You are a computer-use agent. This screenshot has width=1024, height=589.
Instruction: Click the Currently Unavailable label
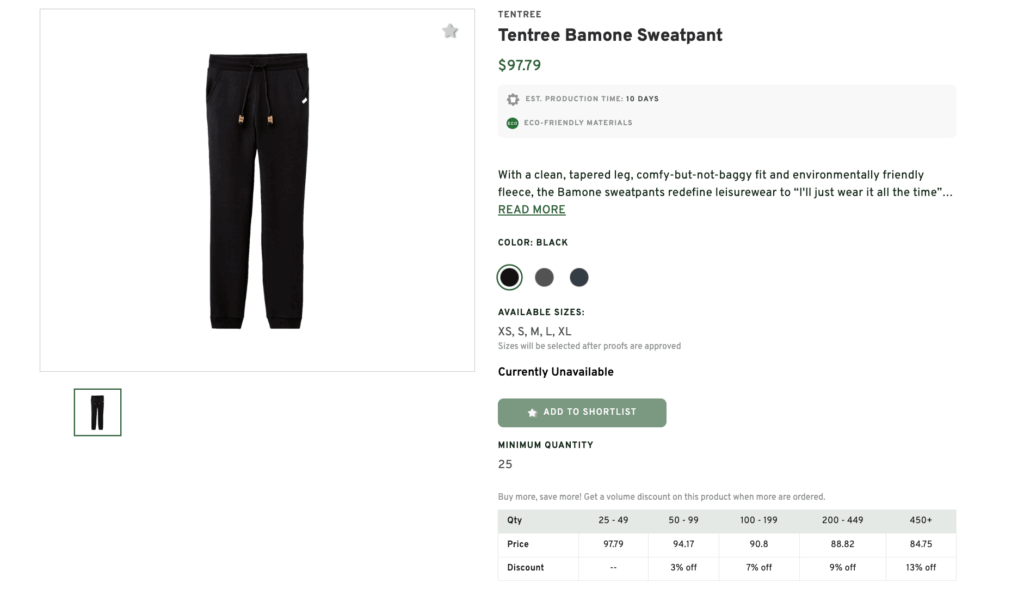coord(555,371)
